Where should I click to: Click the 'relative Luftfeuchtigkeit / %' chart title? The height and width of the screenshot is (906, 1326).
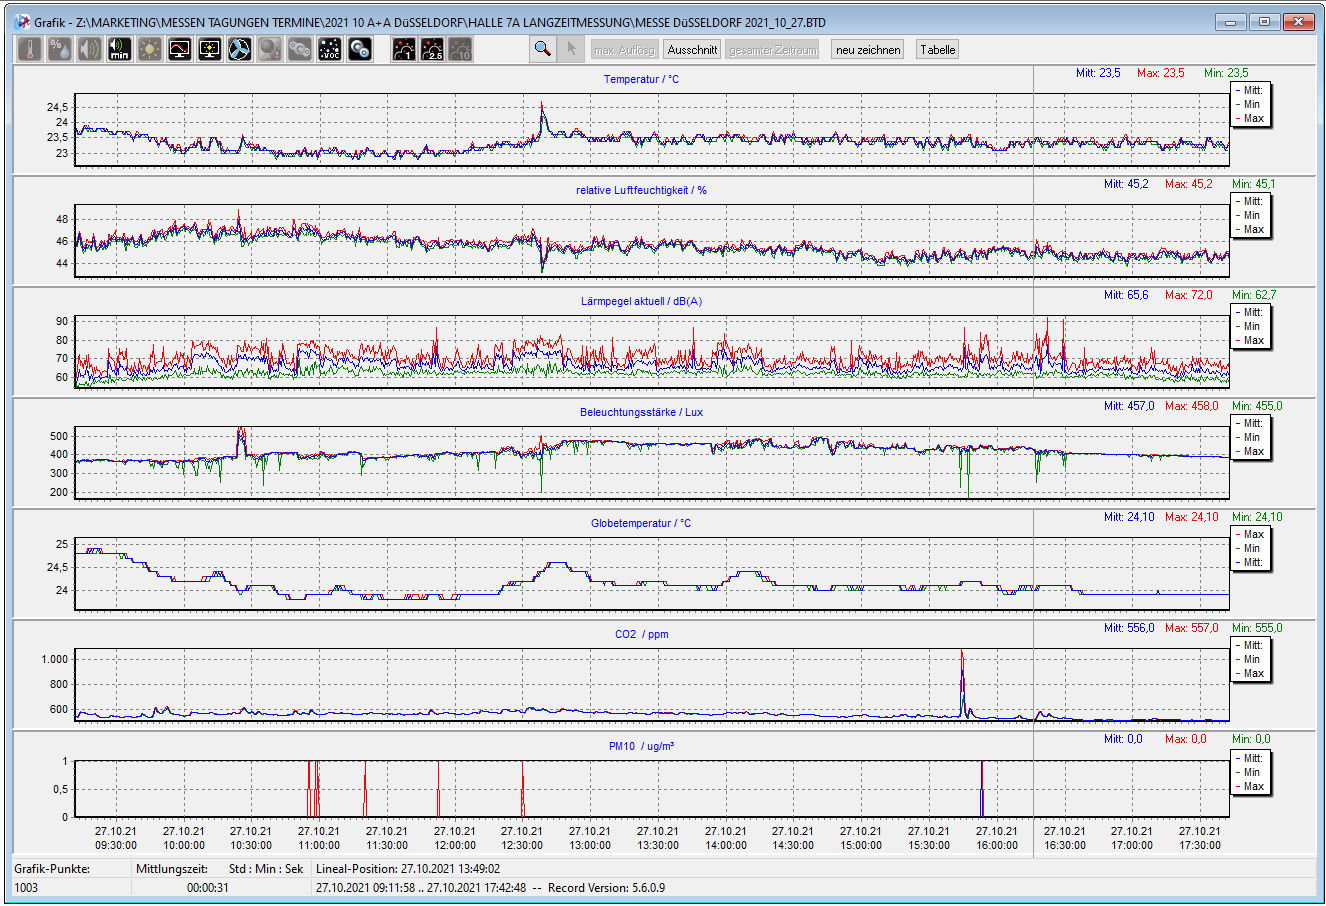point(641,190)
